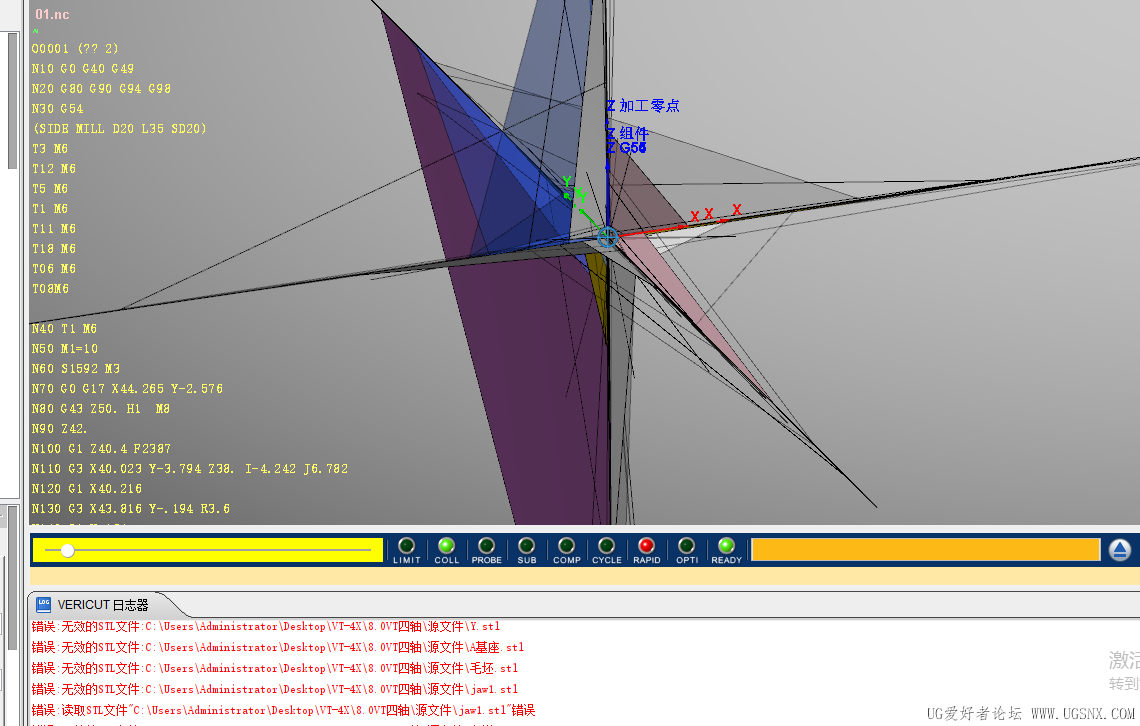The image size is (1140, 726).
Task: Click the COLL collision indicator light
Action: (x=447, y=548)
